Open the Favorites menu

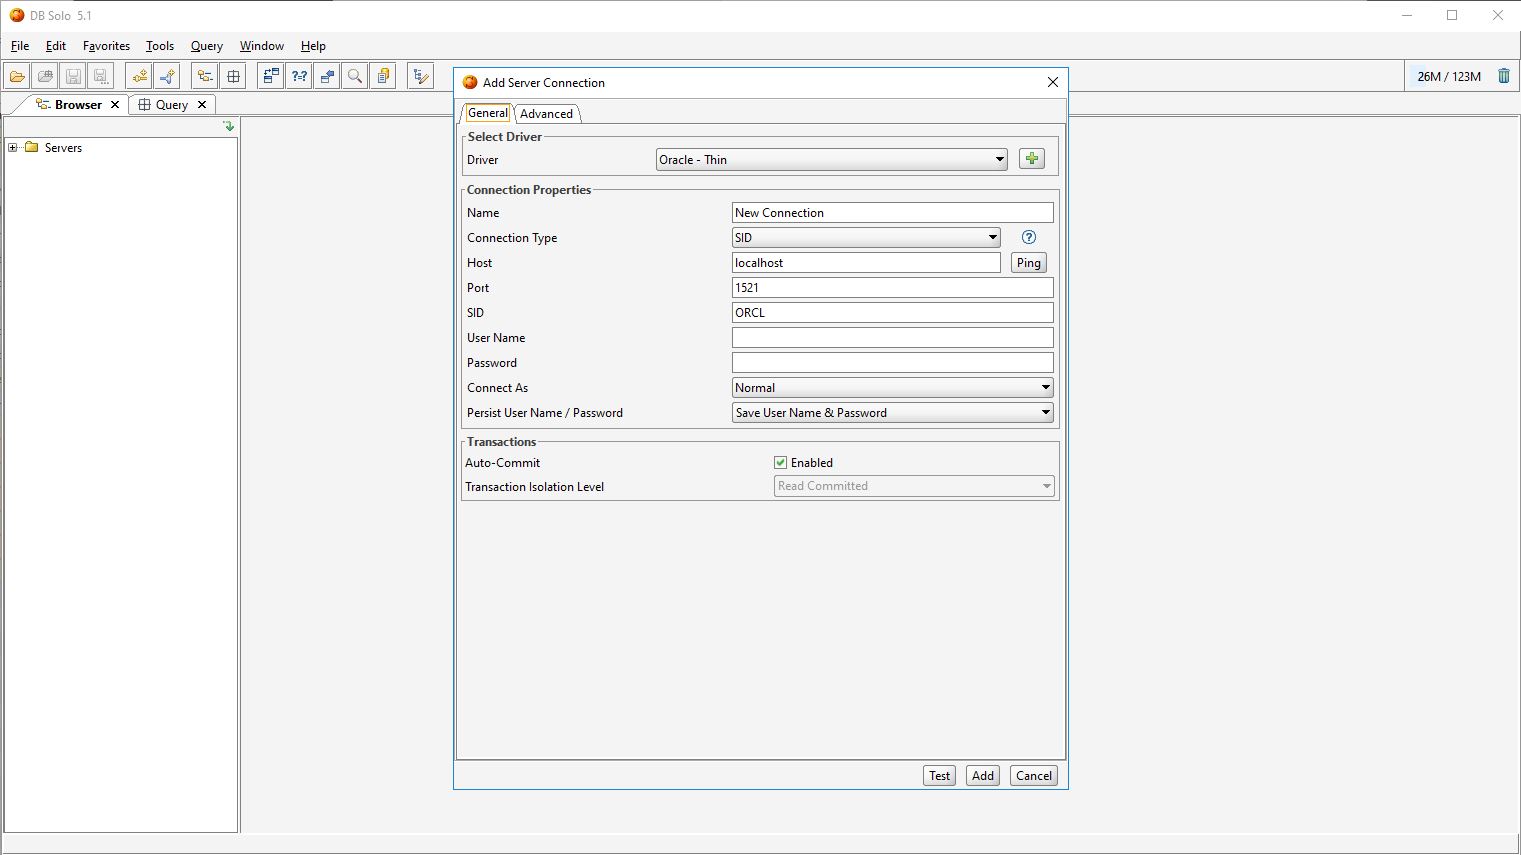coord(106,45)
